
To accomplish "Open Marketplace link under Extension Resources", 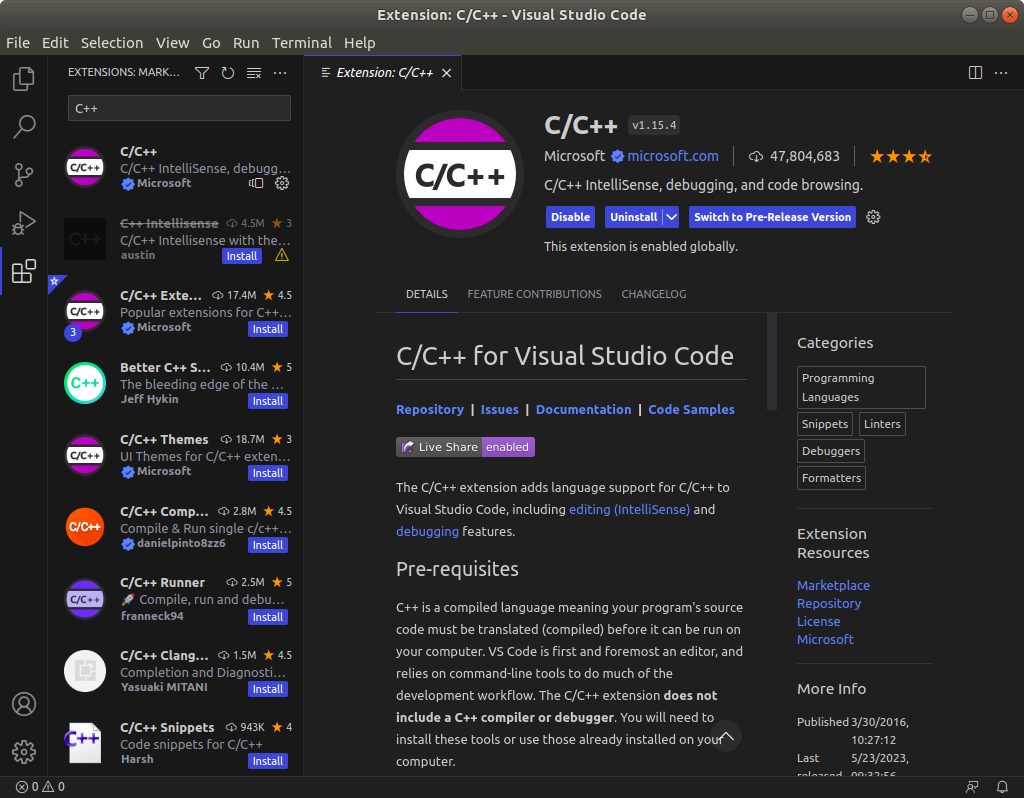I will tap(833, 586).
